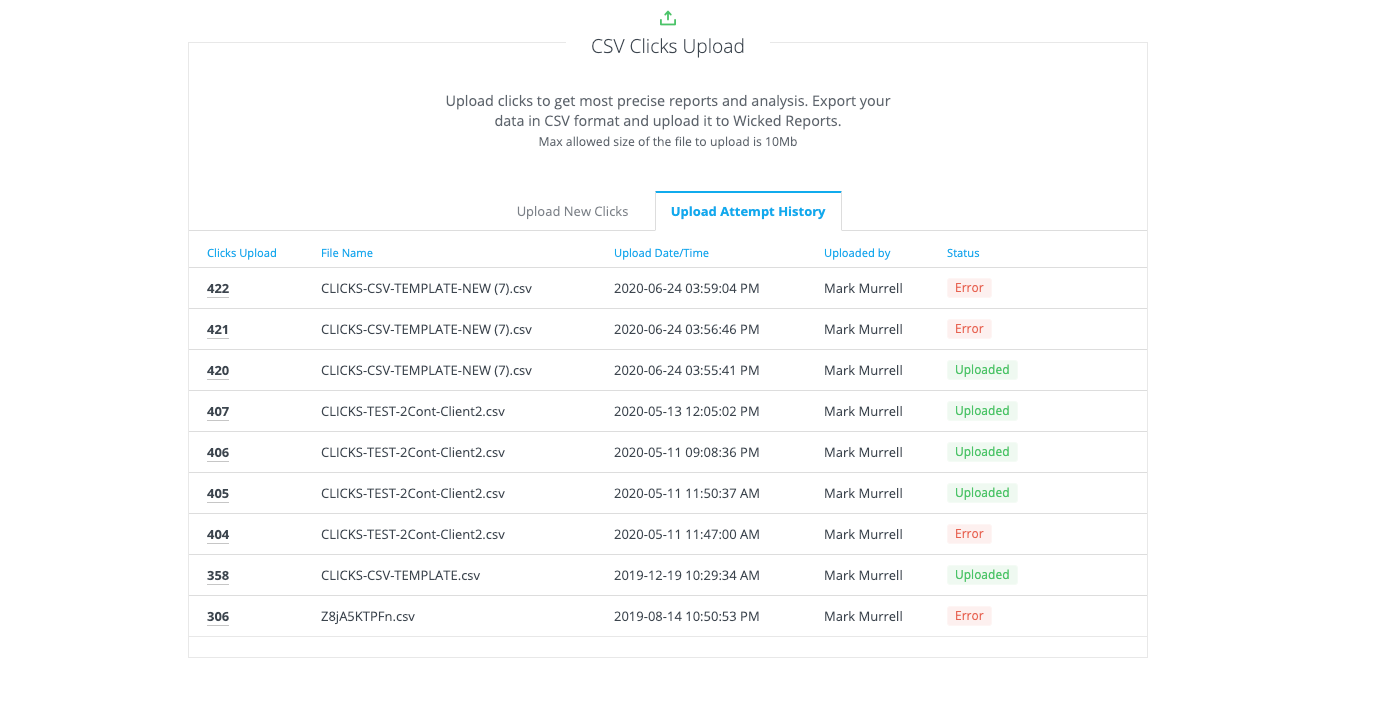Sort table by File Name column
This screenshot has height=715, width=1375.
pyautogui.click(x=346, y=253)
